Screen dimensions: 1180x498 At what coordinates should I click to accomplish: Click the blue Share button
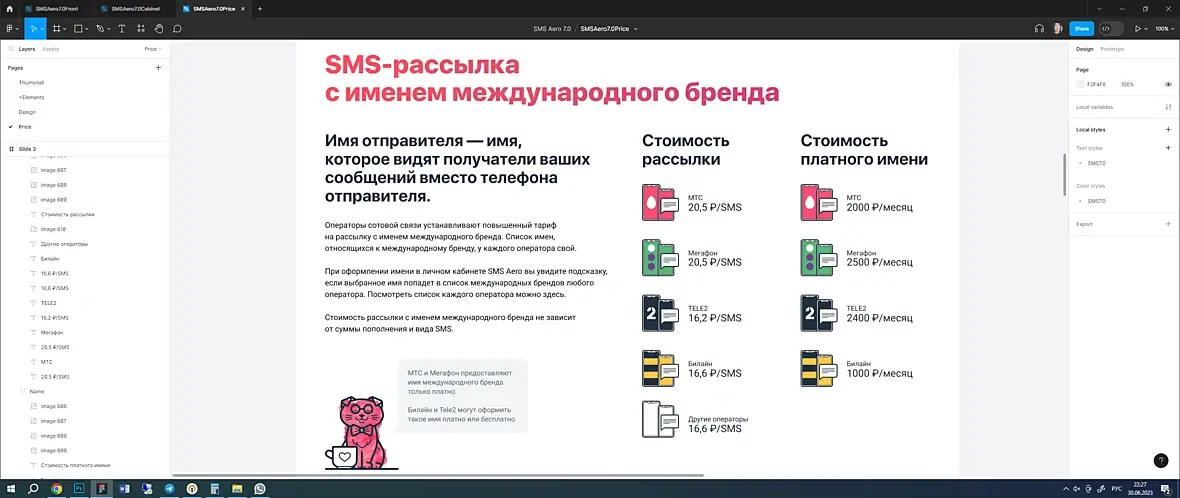[1081, 29]
